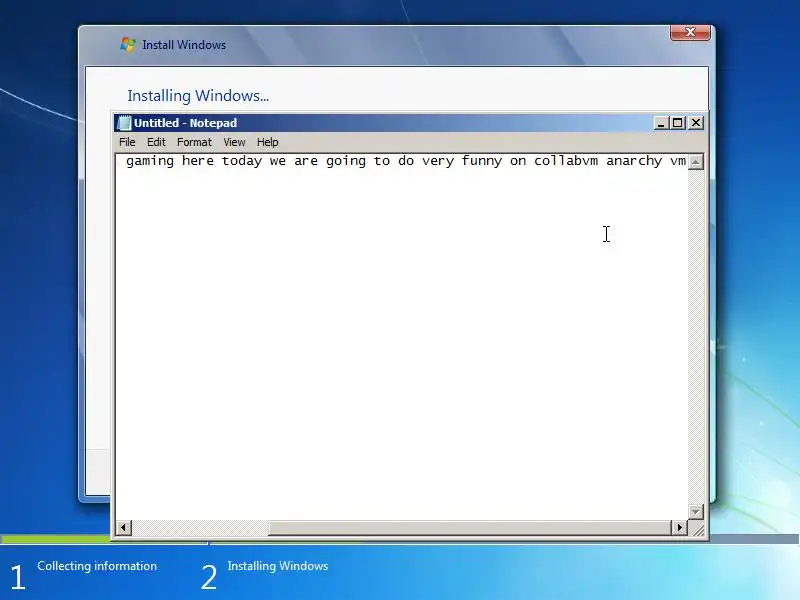Image resolution: width=800 pixels, height=600 pixels.
Task: Click the vertical scrollbar down arrow
Action: click(695, 511)
